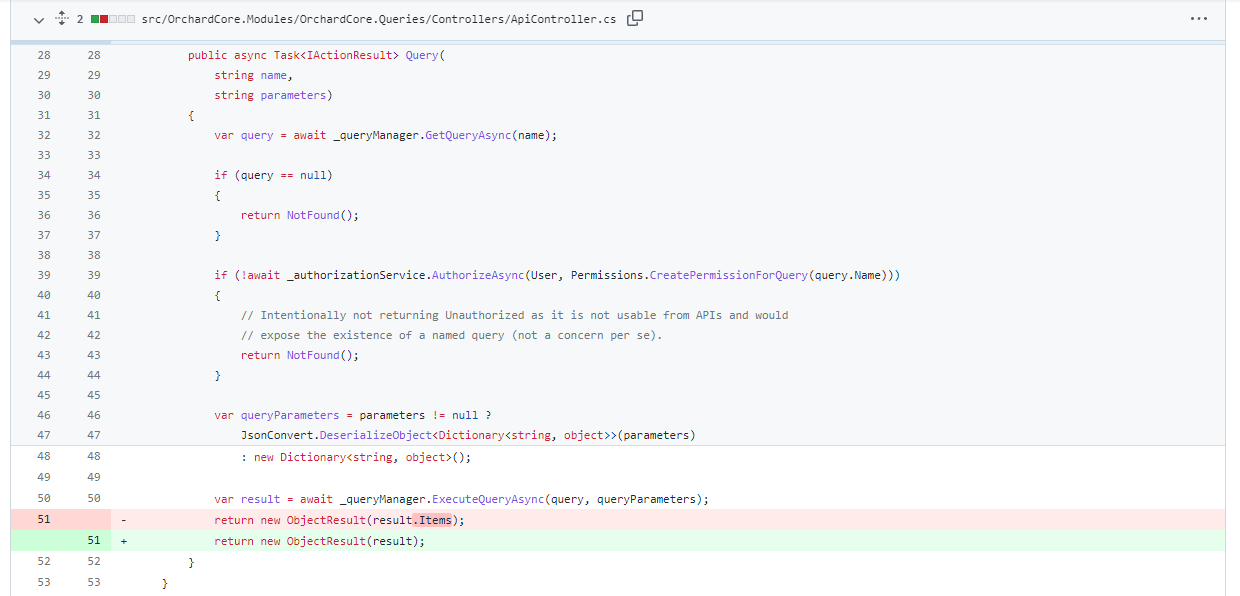Click the added line 'return new ObjectResult(result);'

pos(319,541)
